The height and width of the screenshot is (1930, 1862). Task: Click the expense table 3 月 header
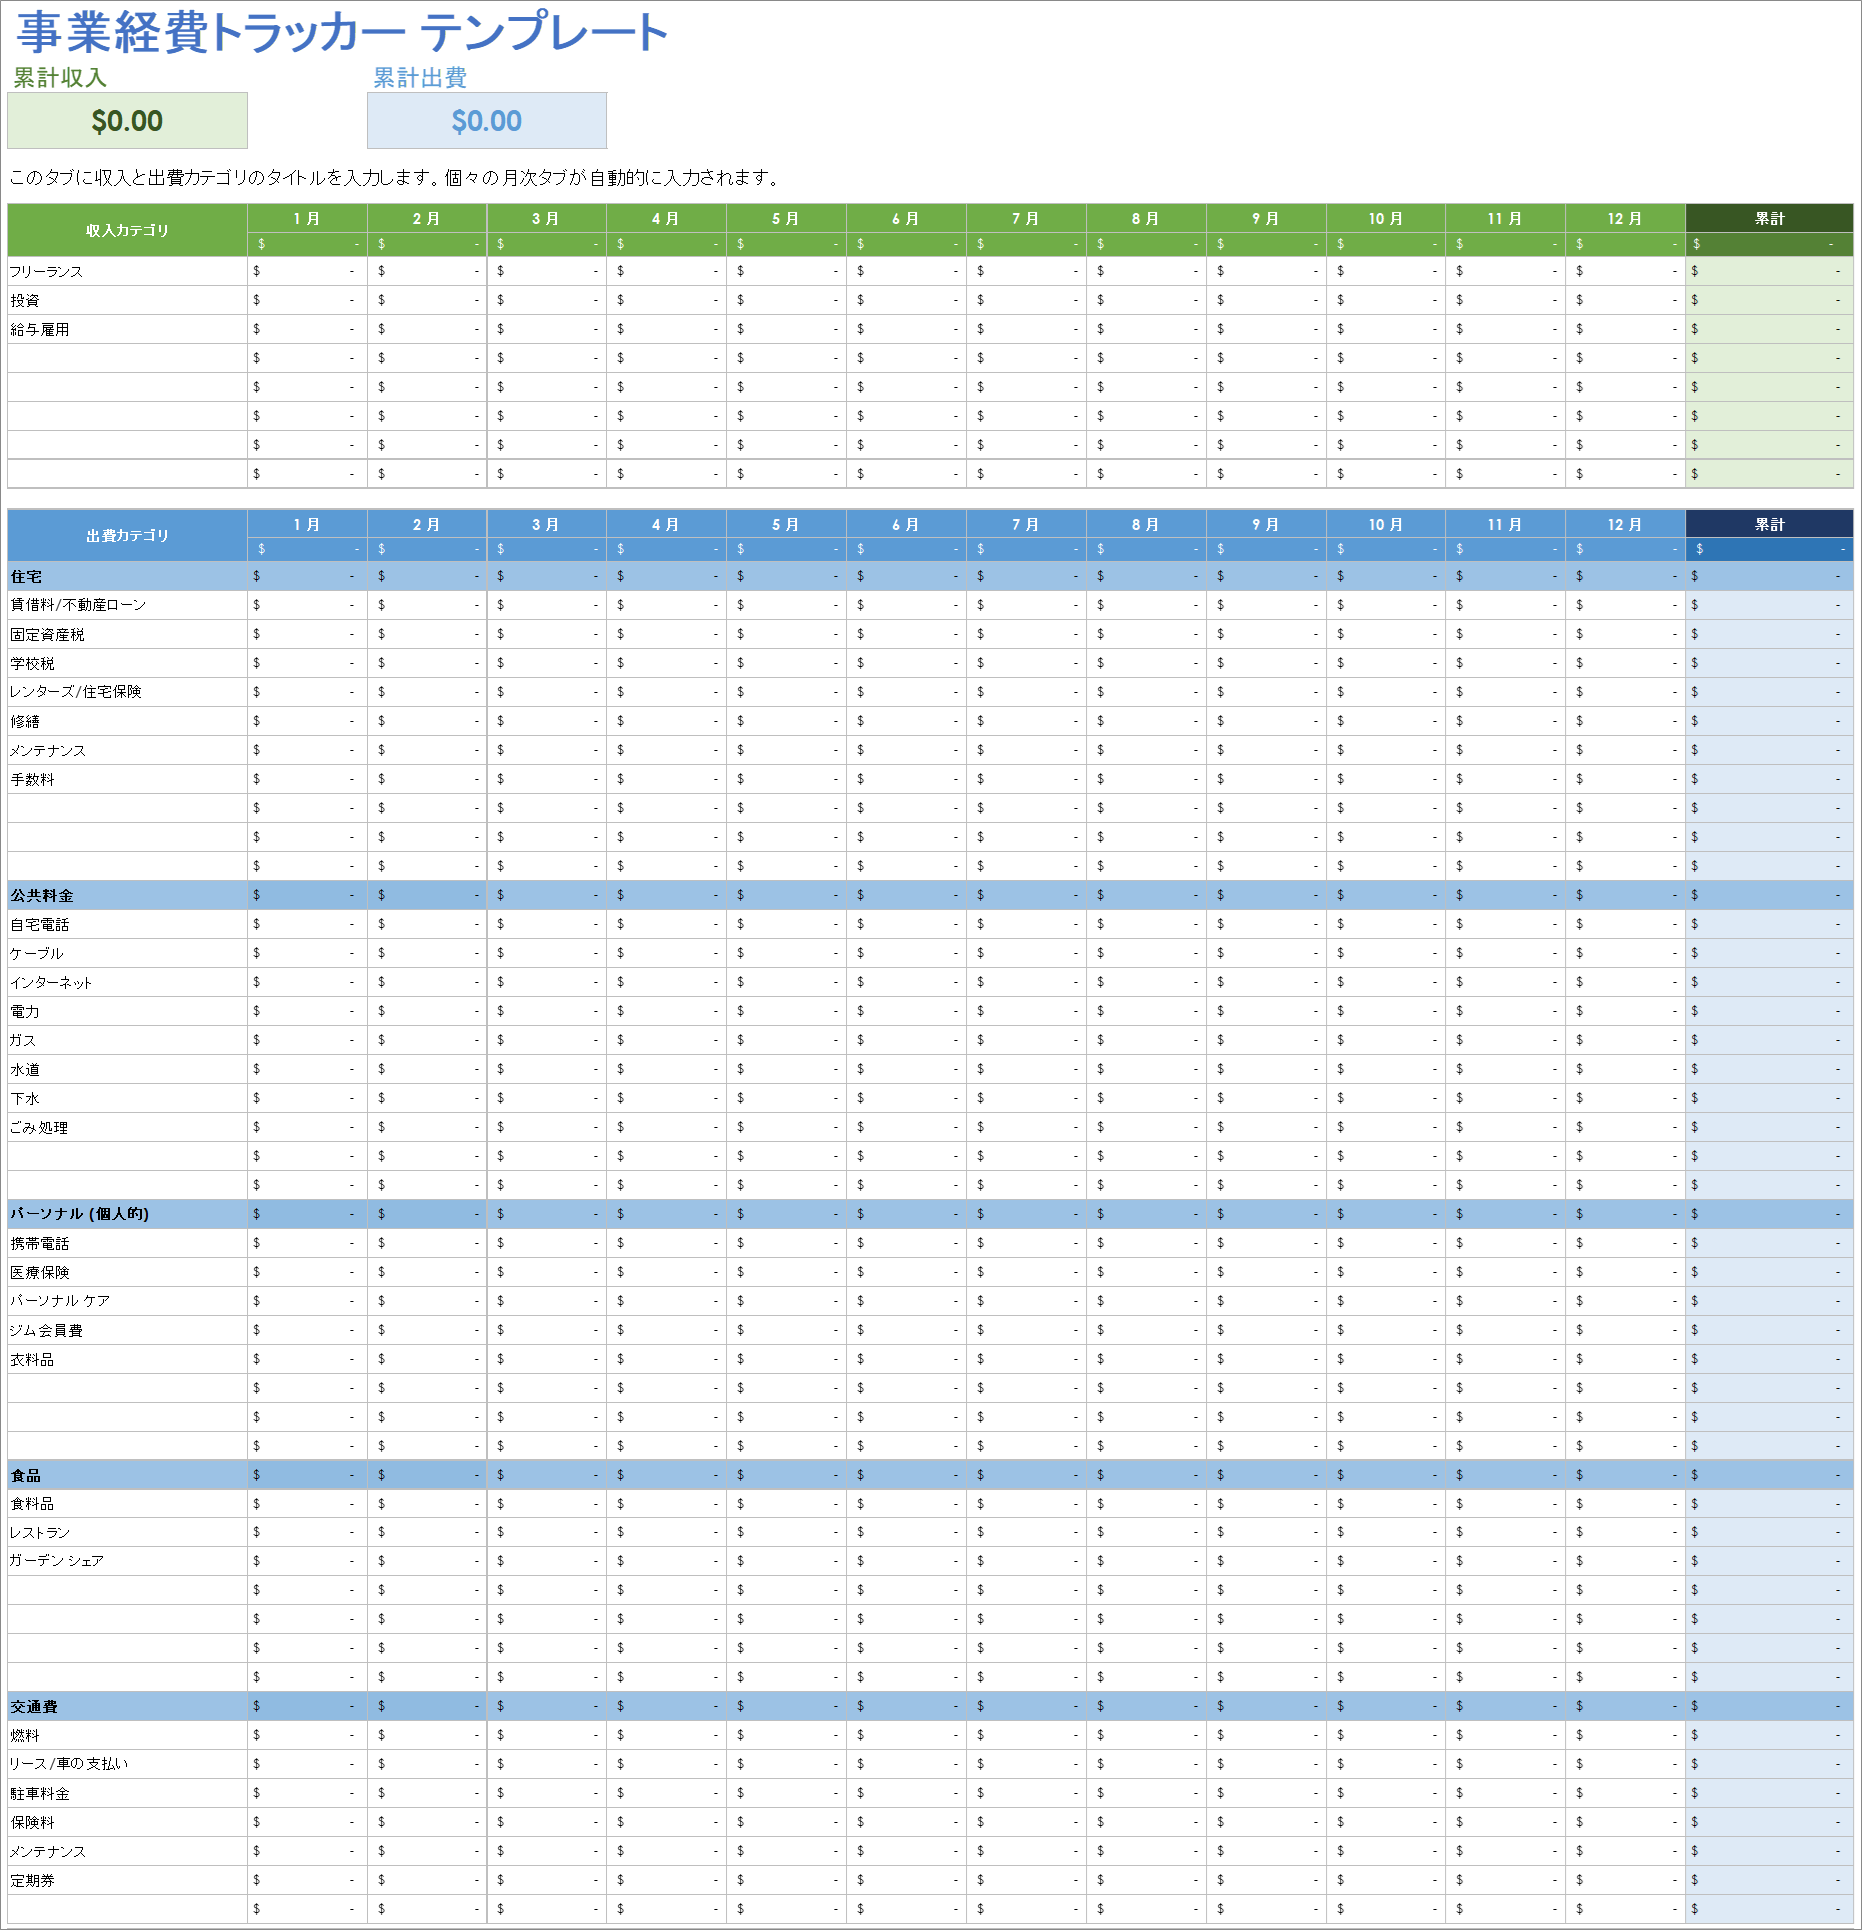pos(546,524)
